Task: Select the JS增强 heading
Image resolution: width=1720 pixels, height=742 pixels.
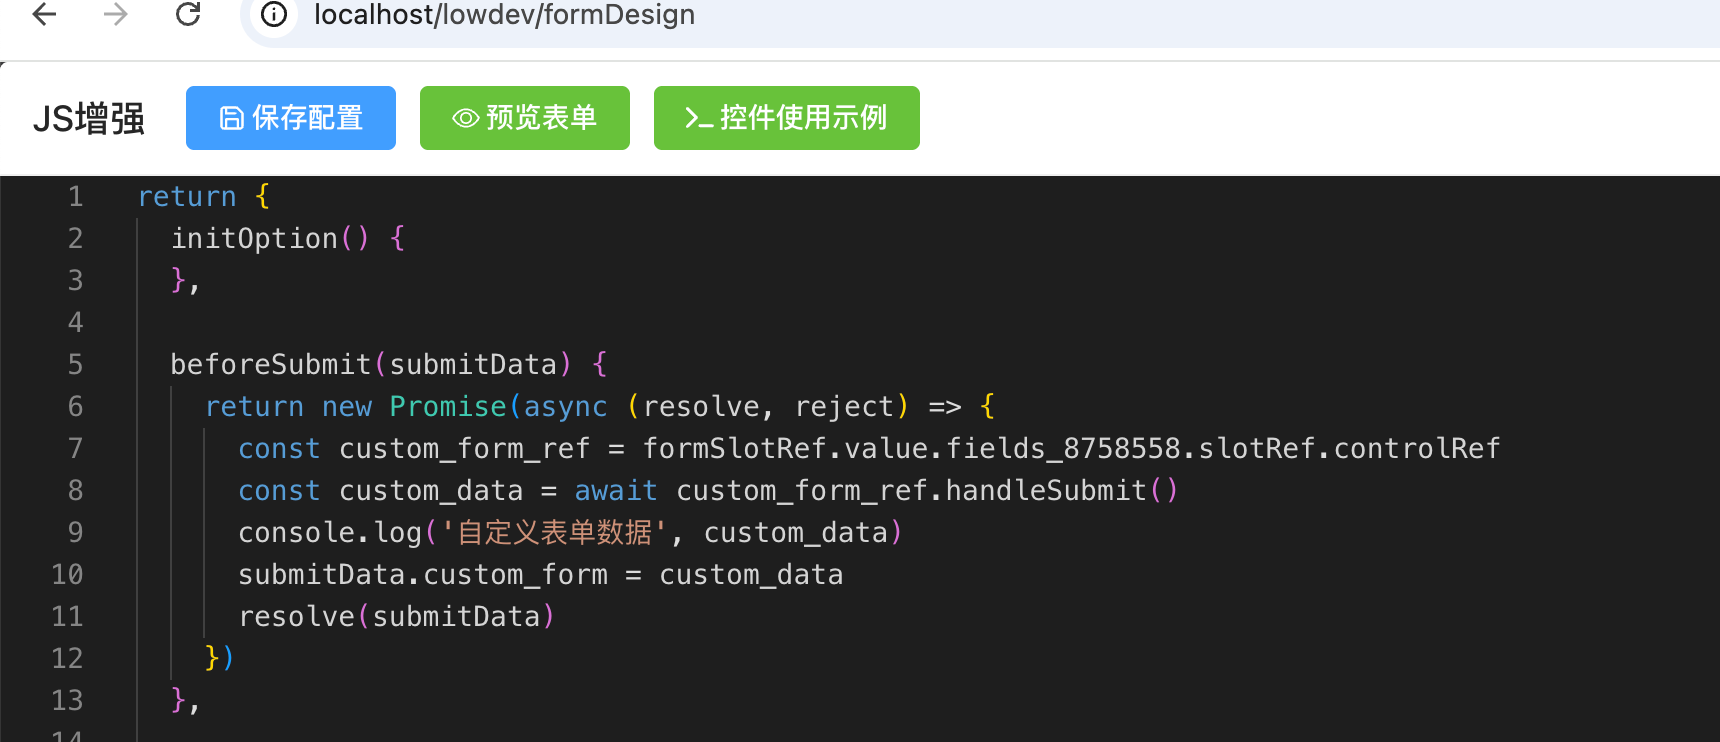Action: [89, 119]
